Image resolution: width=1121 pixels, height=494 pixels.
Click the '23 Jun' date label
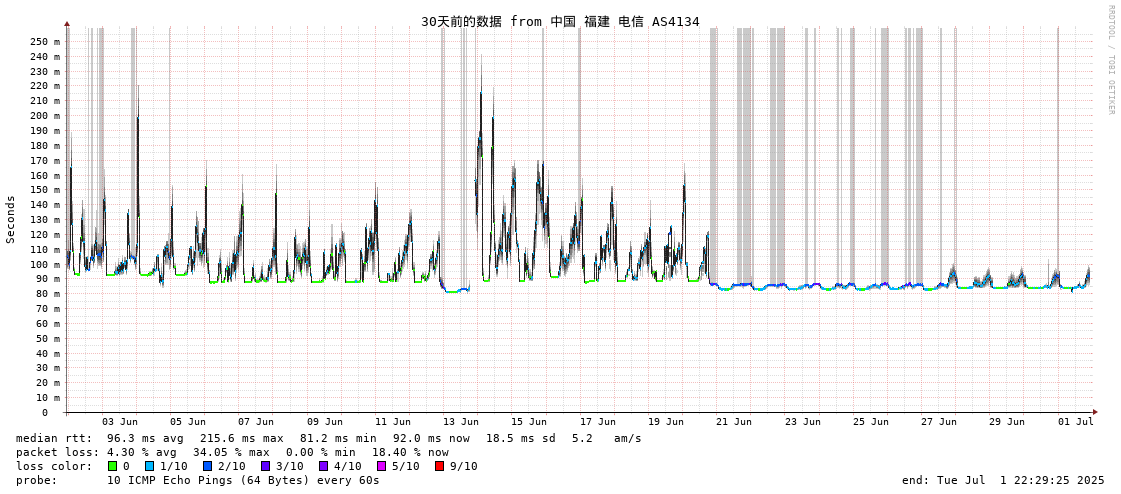(802, 422)
